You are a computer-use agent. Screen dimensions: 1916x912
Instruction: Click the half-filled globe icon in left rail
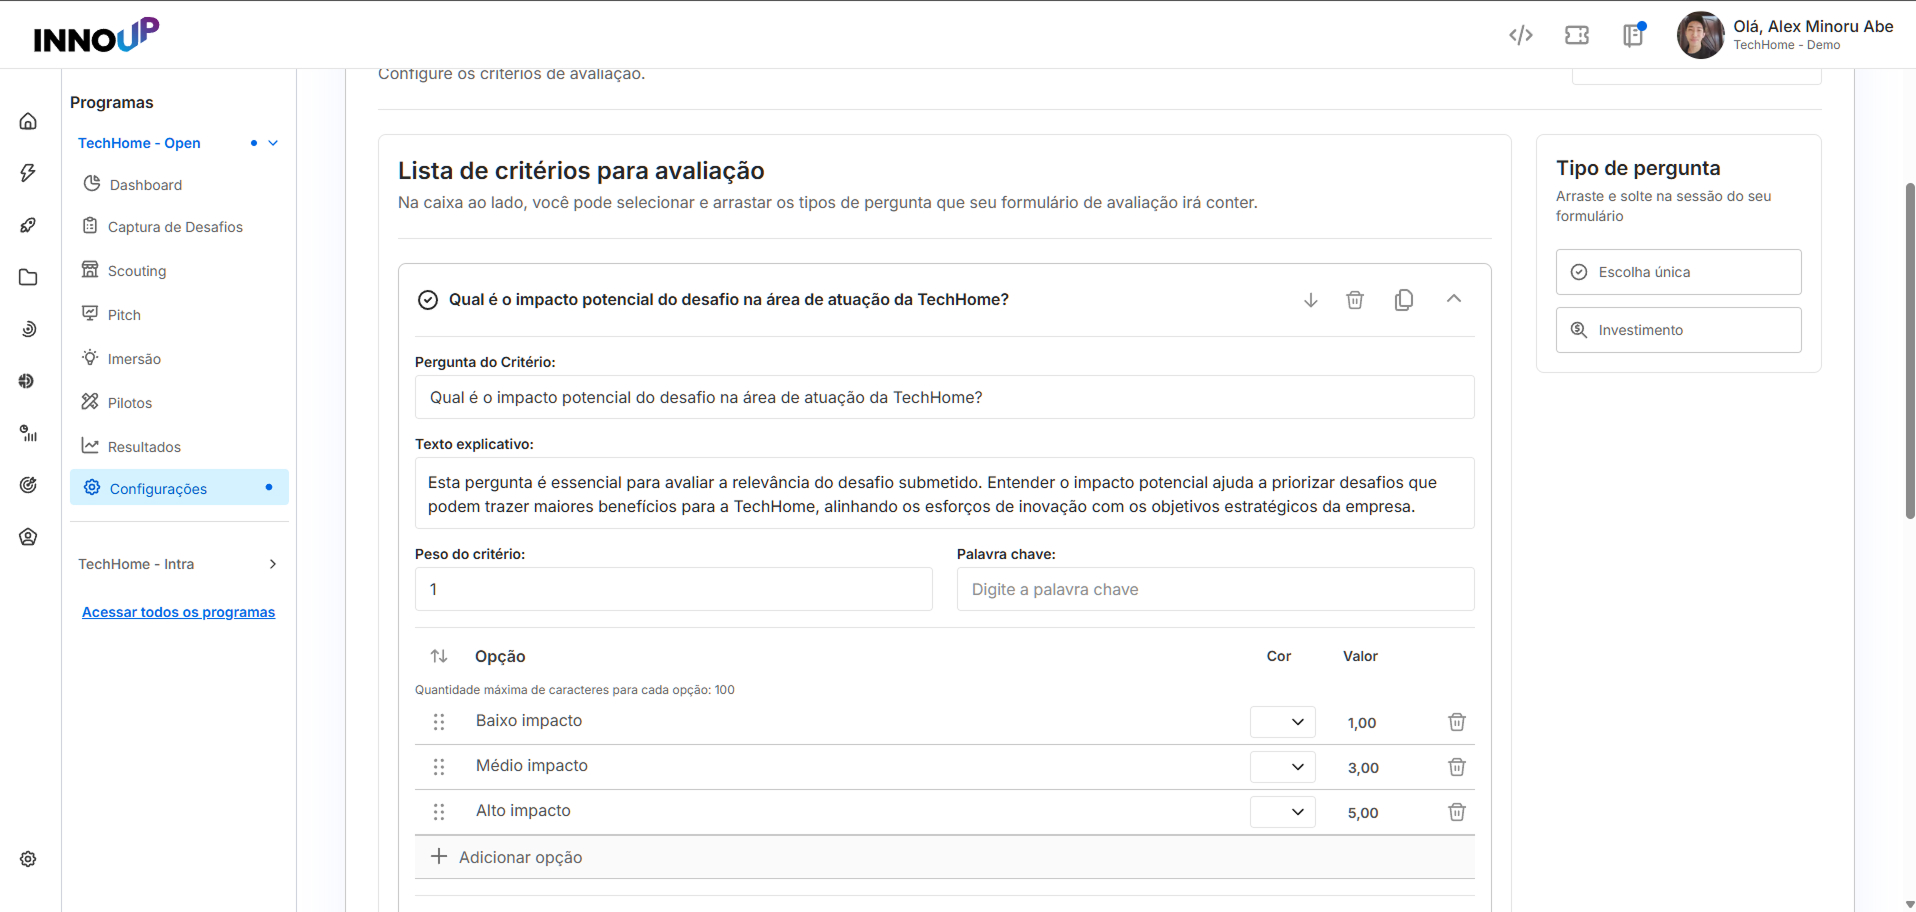[28, 381]
